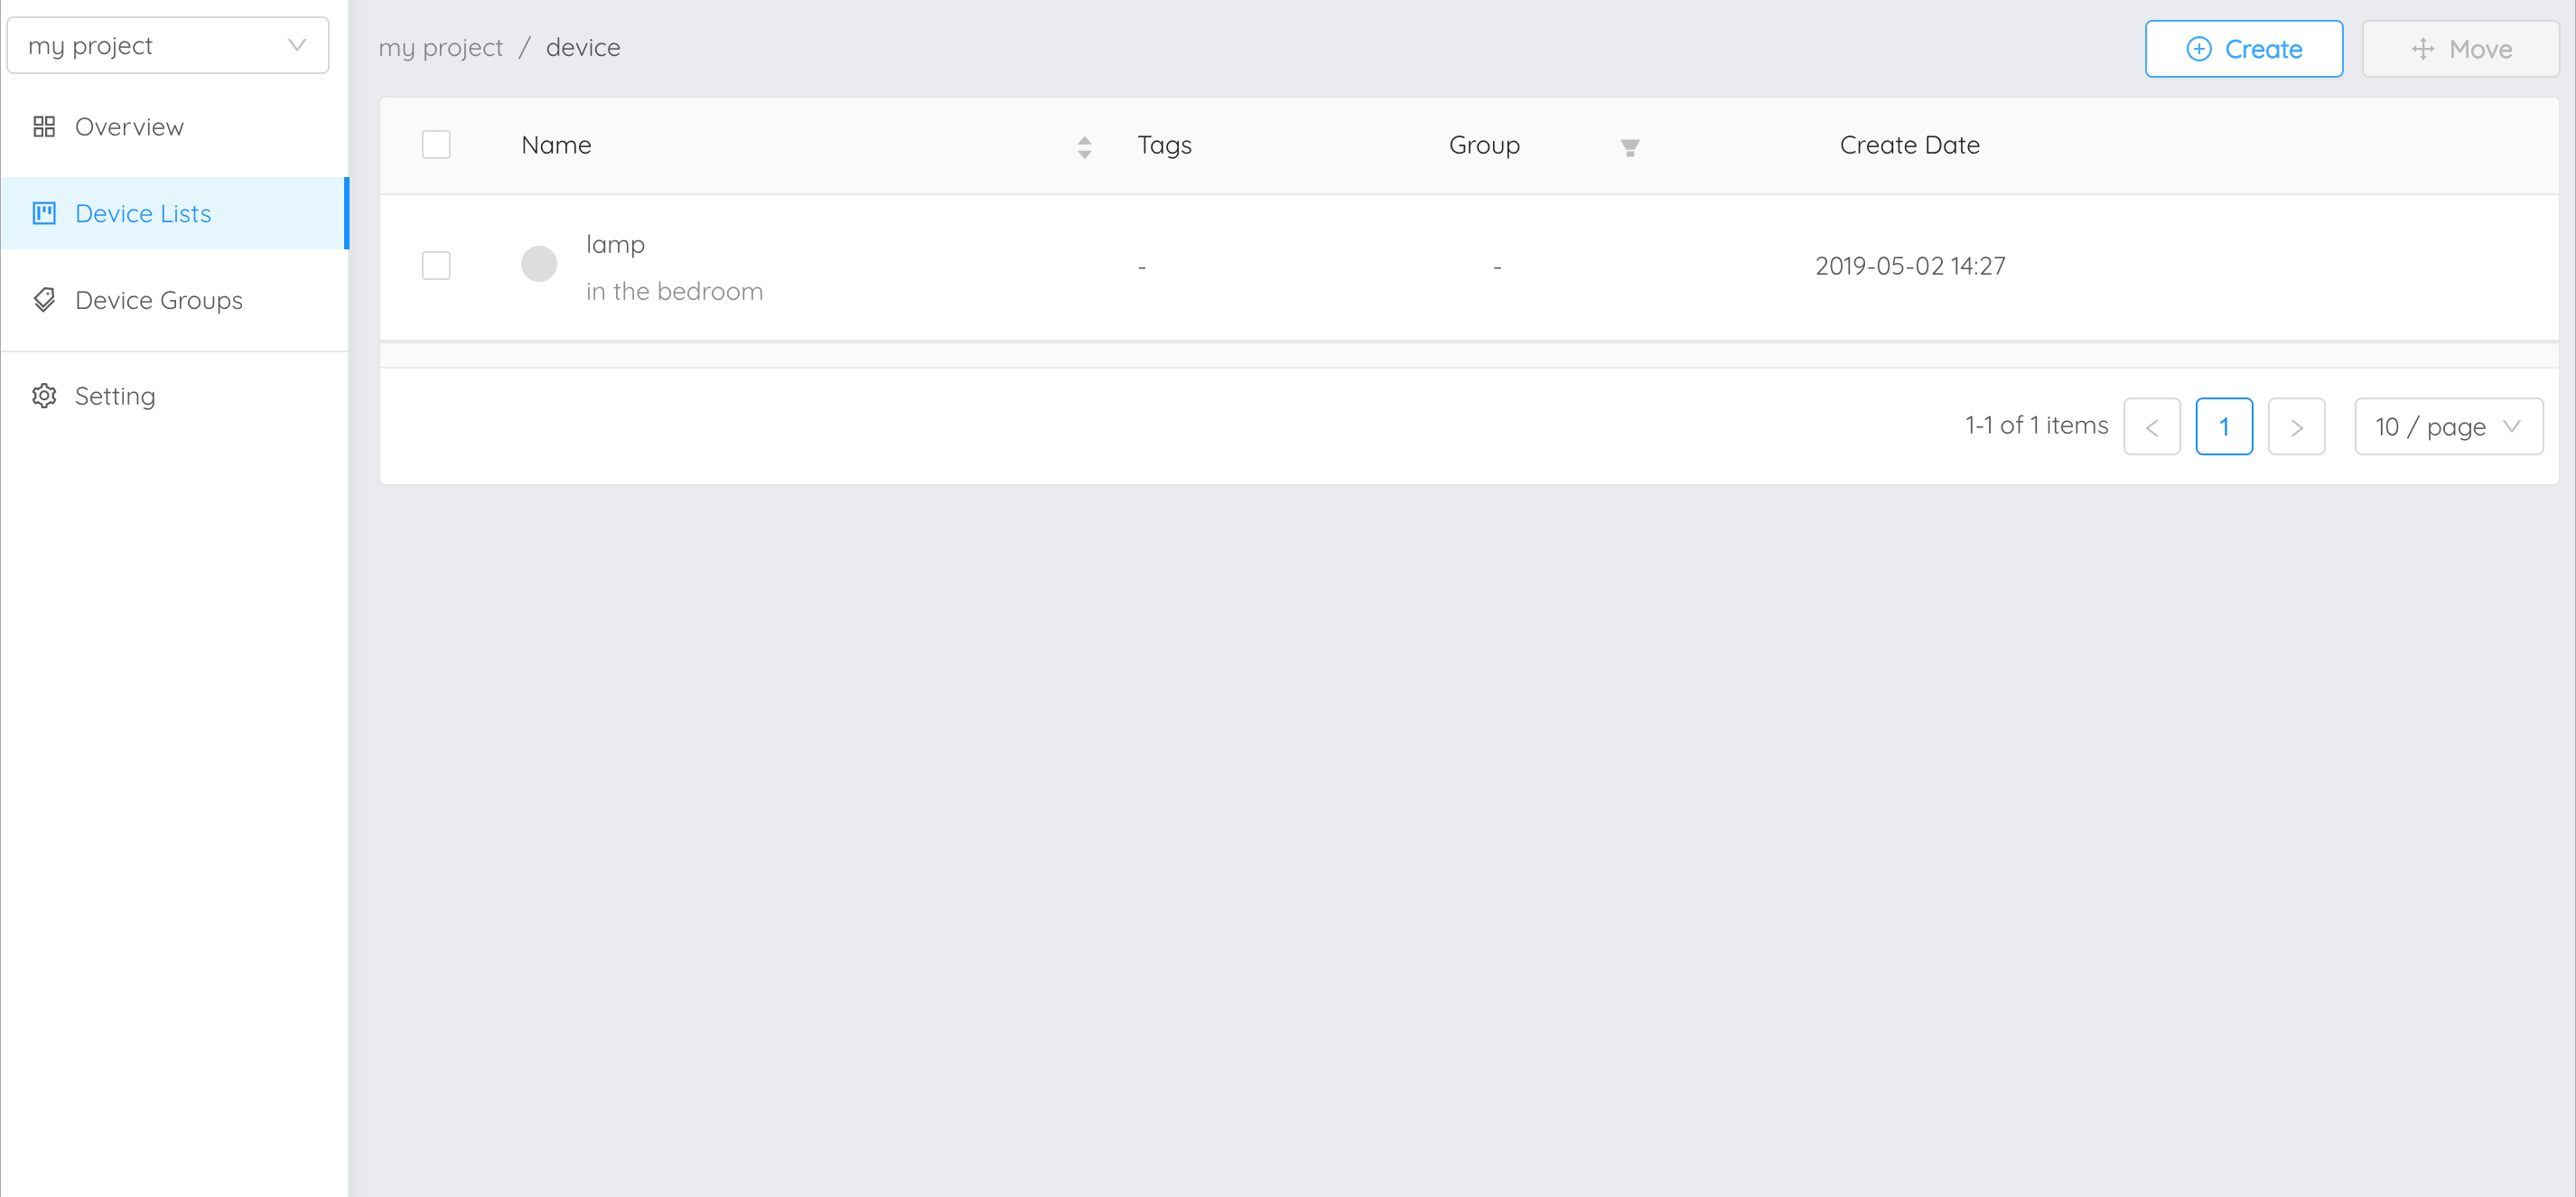Screen dimensions: 2576x1197
Task: Click the Create new device button
Action: (x=2243, y=48)
